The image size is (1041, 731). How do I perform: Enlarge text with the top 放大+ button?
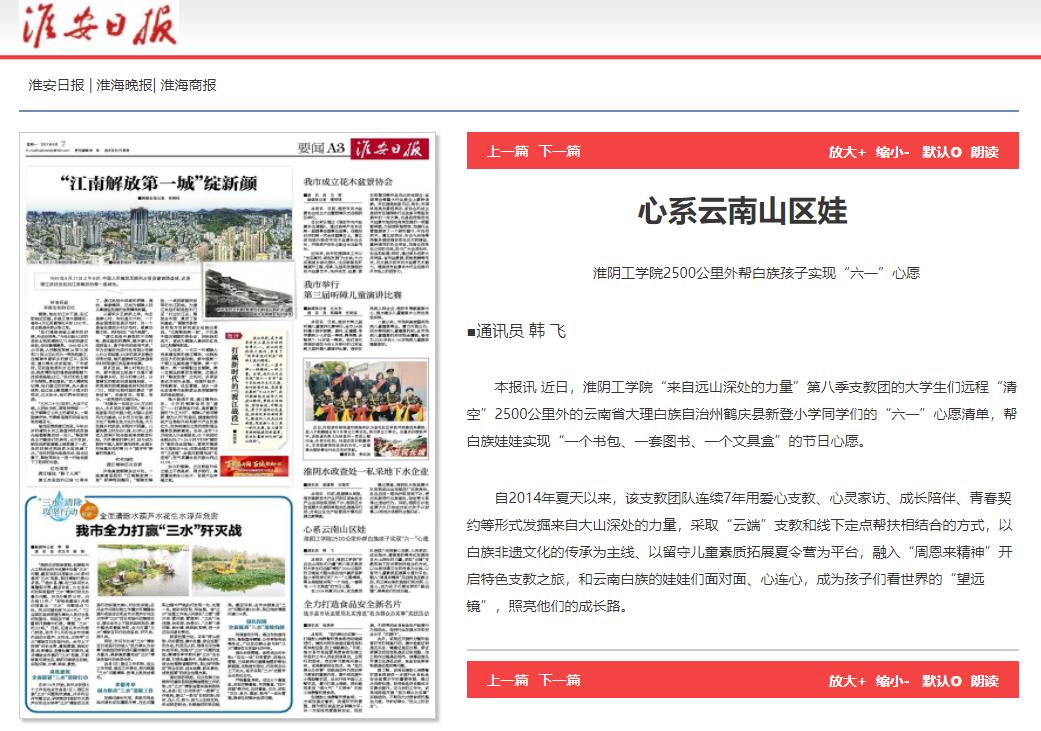(846, 152)
